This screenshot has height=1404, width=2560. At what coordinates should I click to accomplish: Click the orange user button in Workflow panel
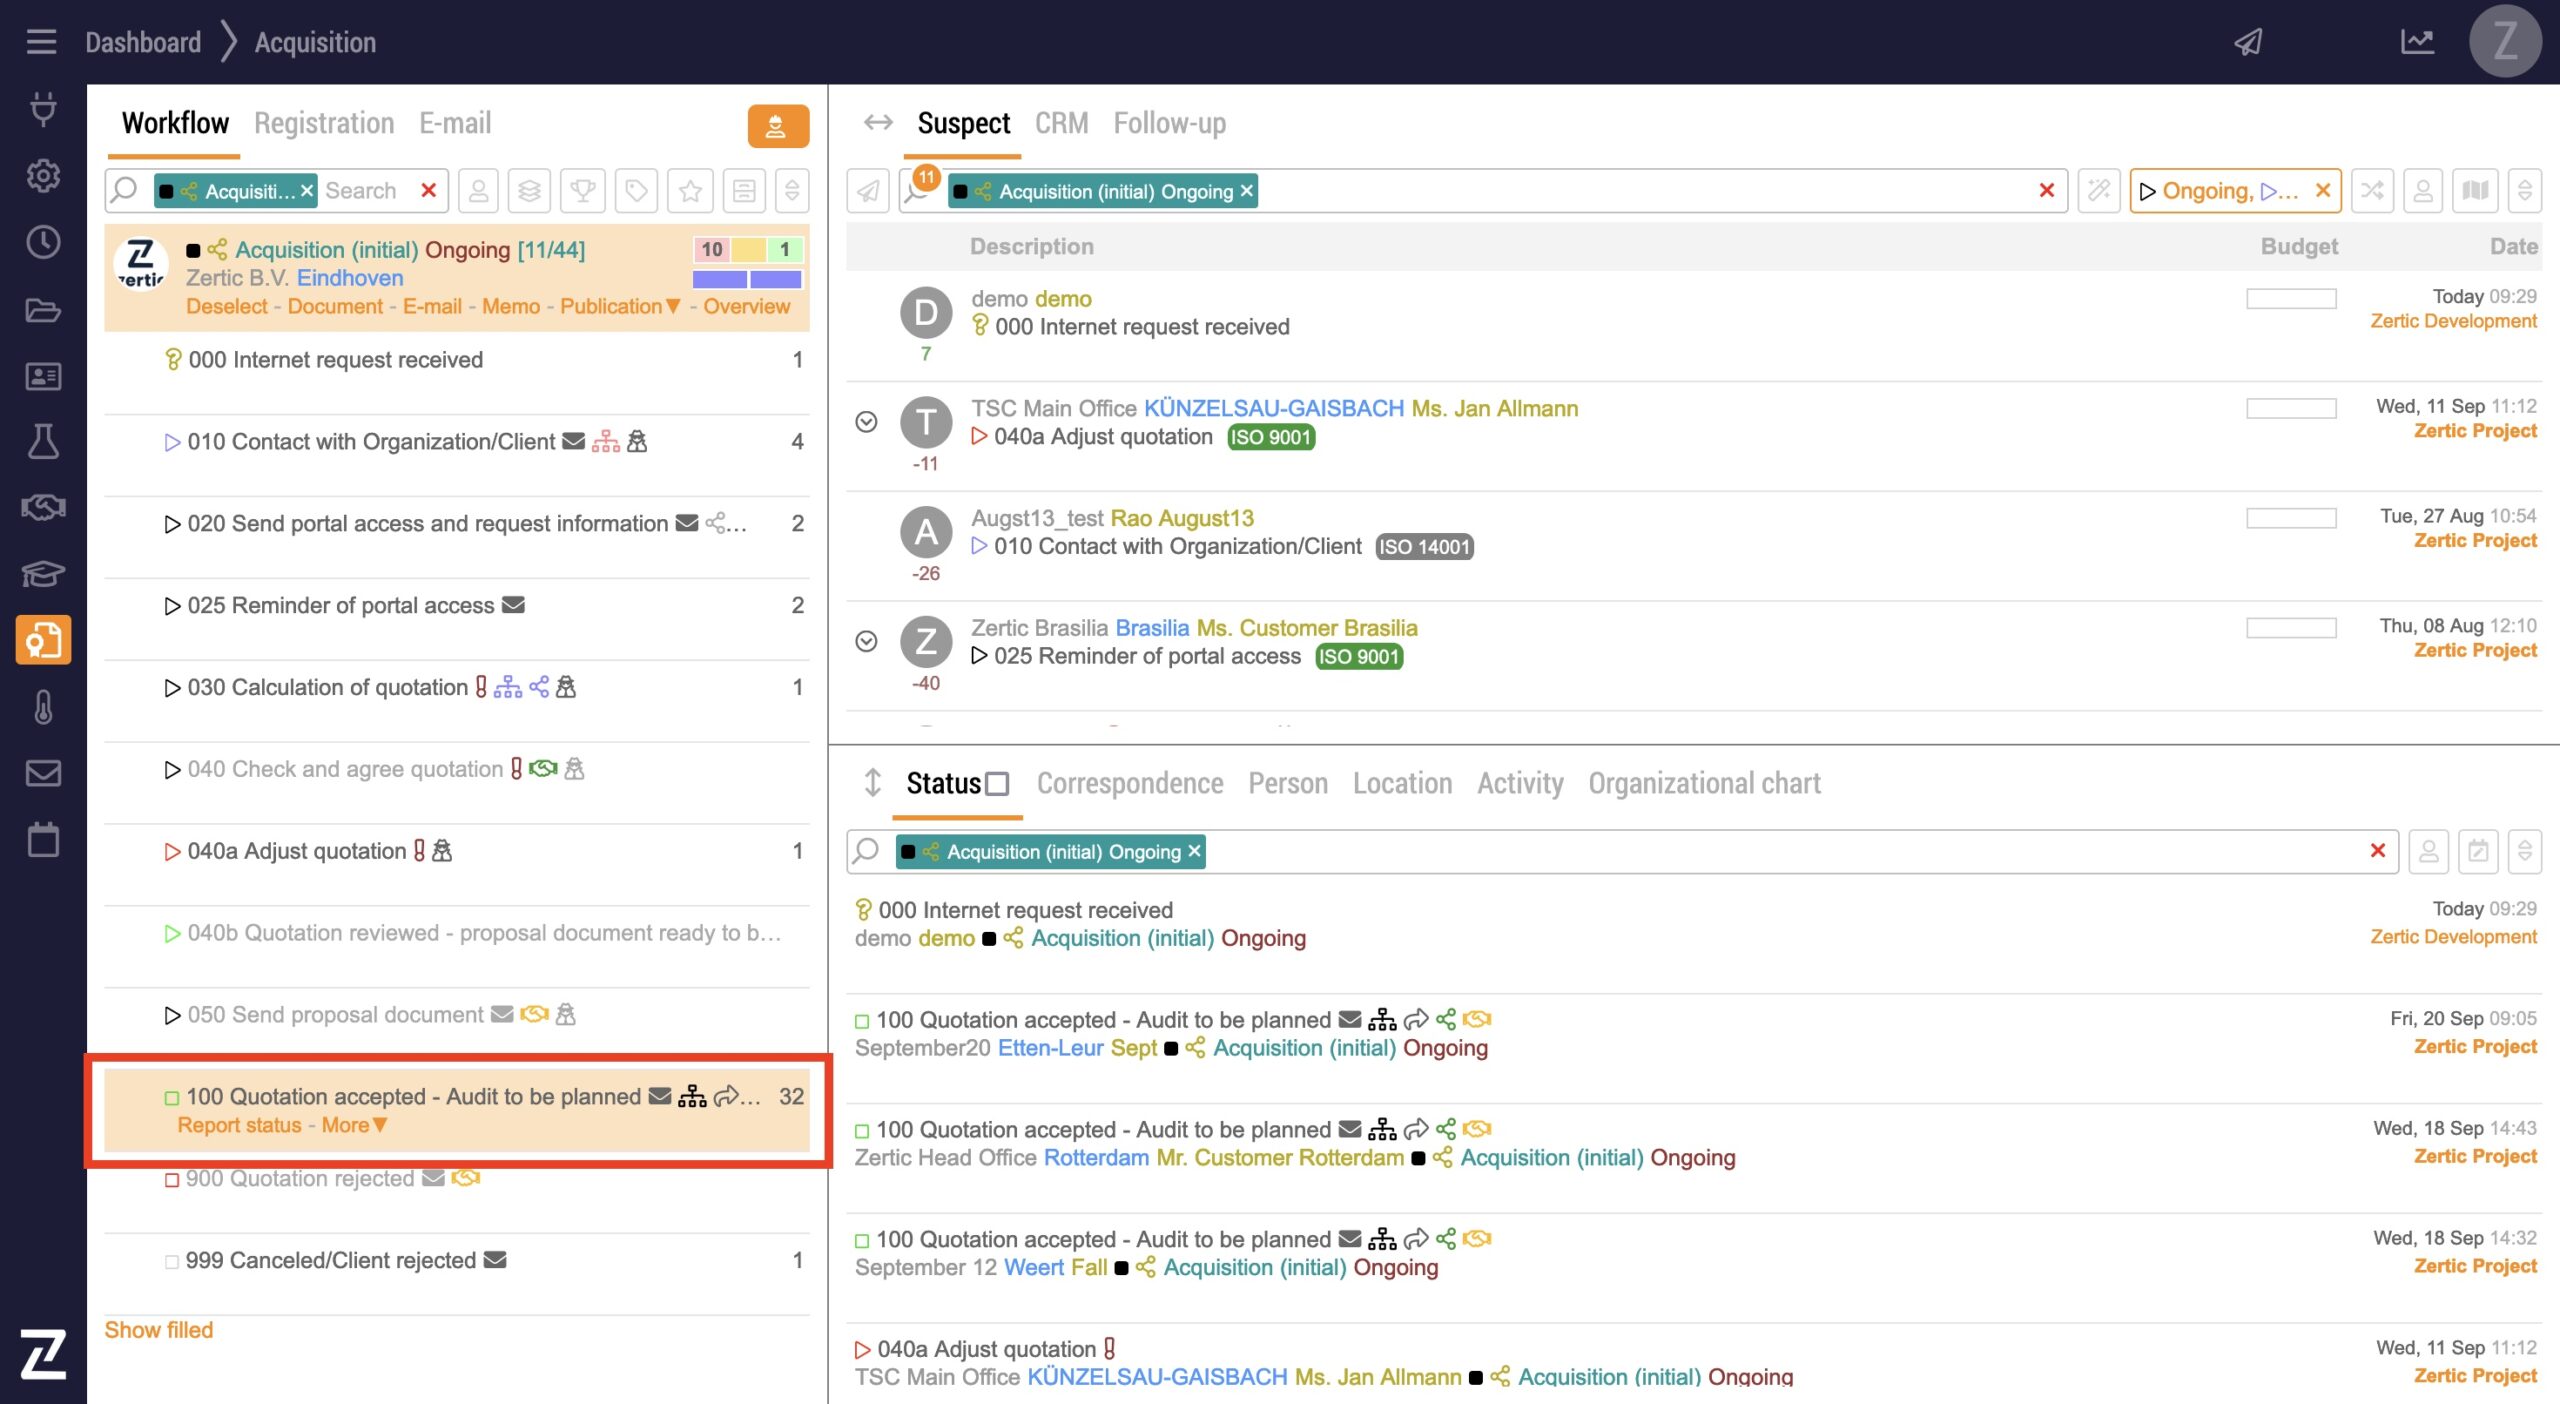[777, 126]
